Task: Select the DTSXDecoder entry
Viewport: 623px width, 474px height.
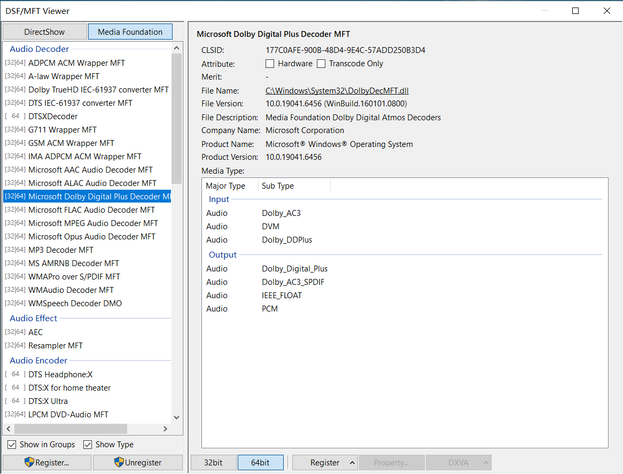Action: [87, 116]
